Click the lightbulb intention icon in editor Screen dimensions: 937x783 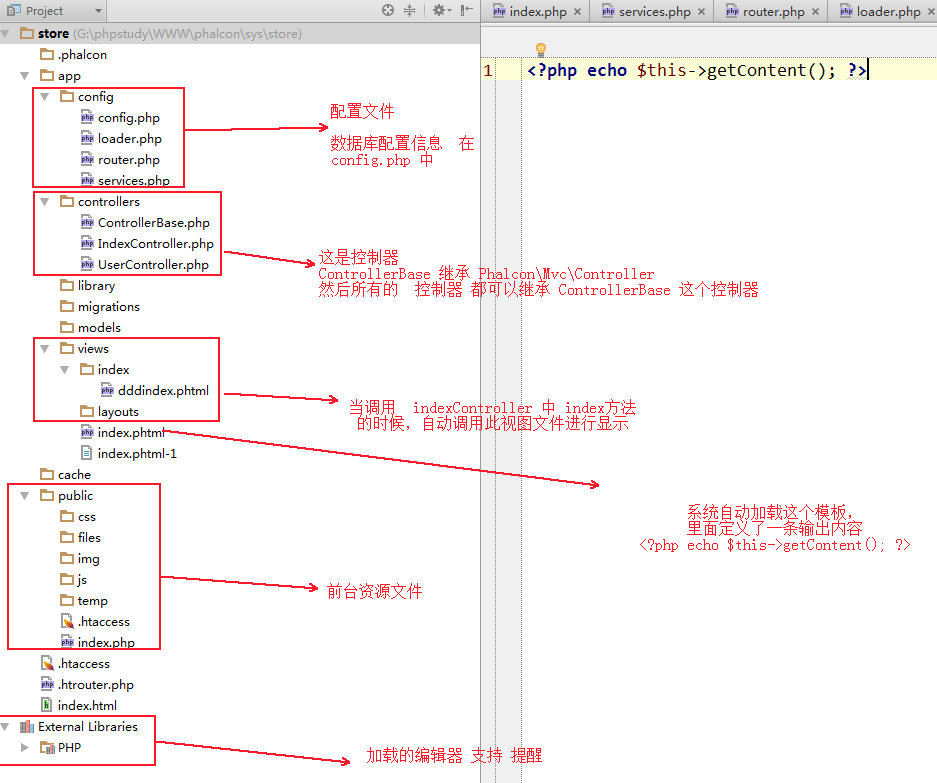pos(541,49)
